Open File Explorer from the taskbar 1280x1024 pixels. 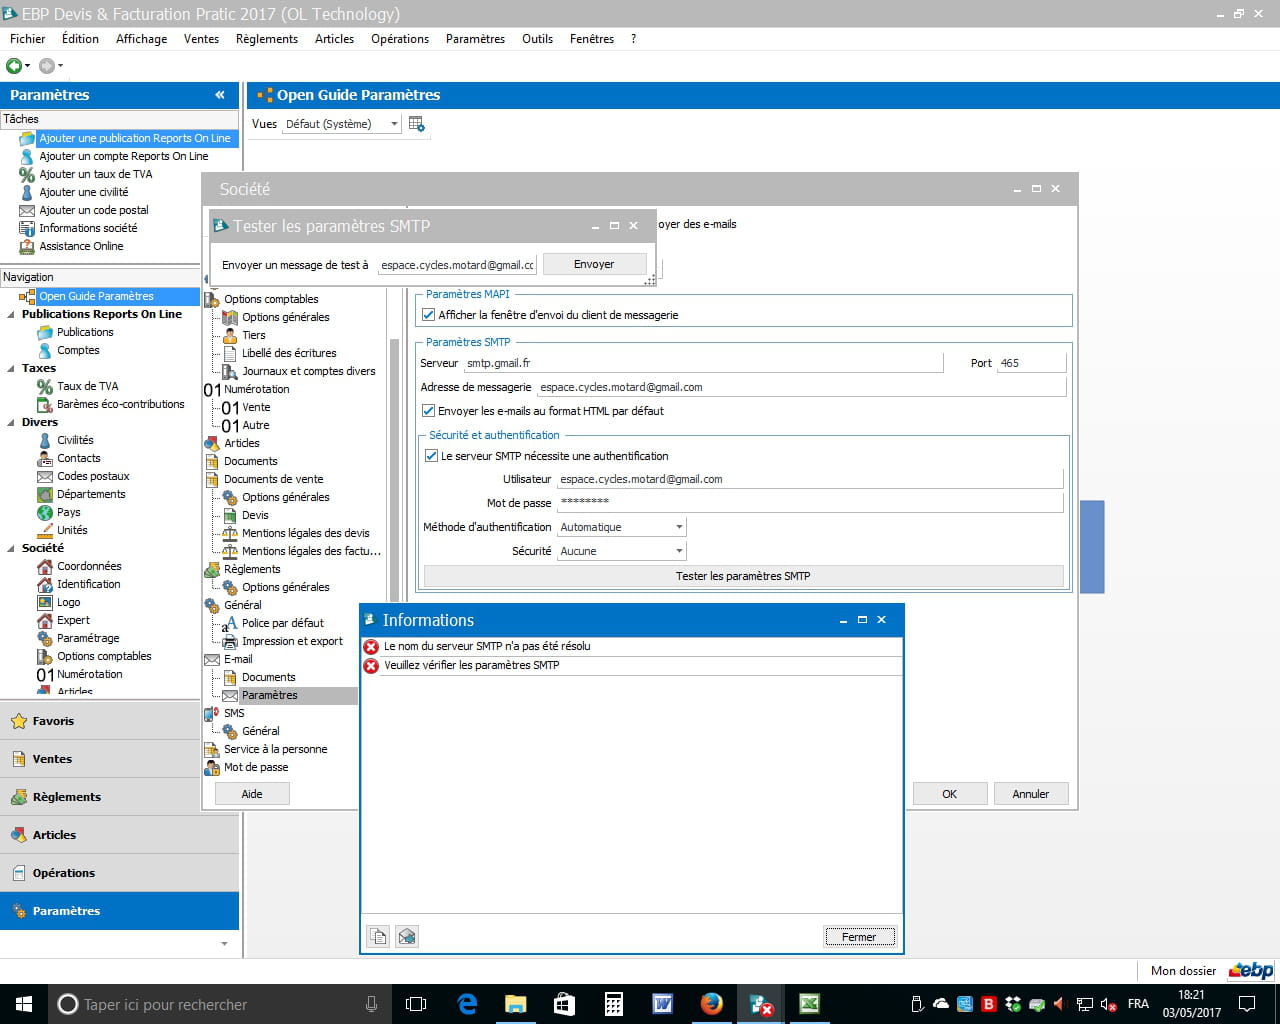click(x=516, y=1004)
